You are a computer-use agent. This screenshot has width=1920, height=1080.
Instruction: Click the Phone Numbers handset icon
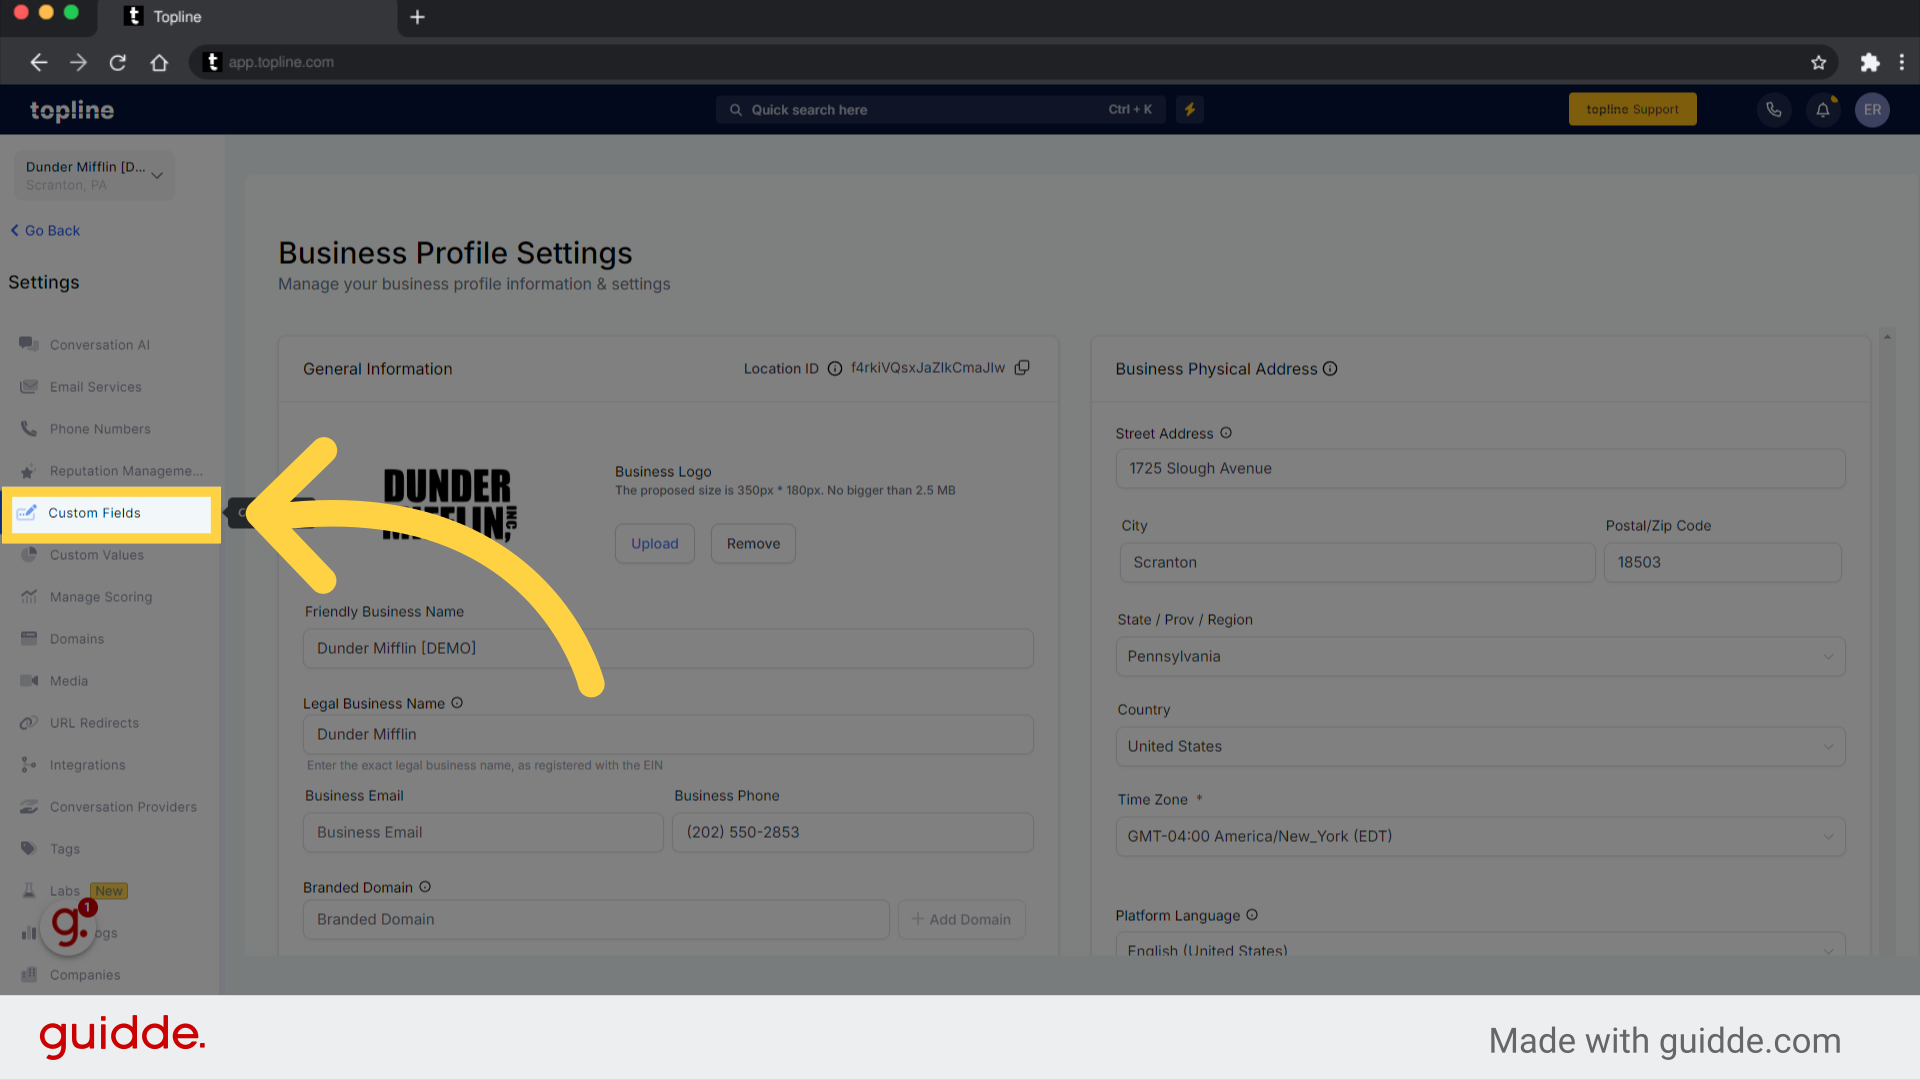29,429
